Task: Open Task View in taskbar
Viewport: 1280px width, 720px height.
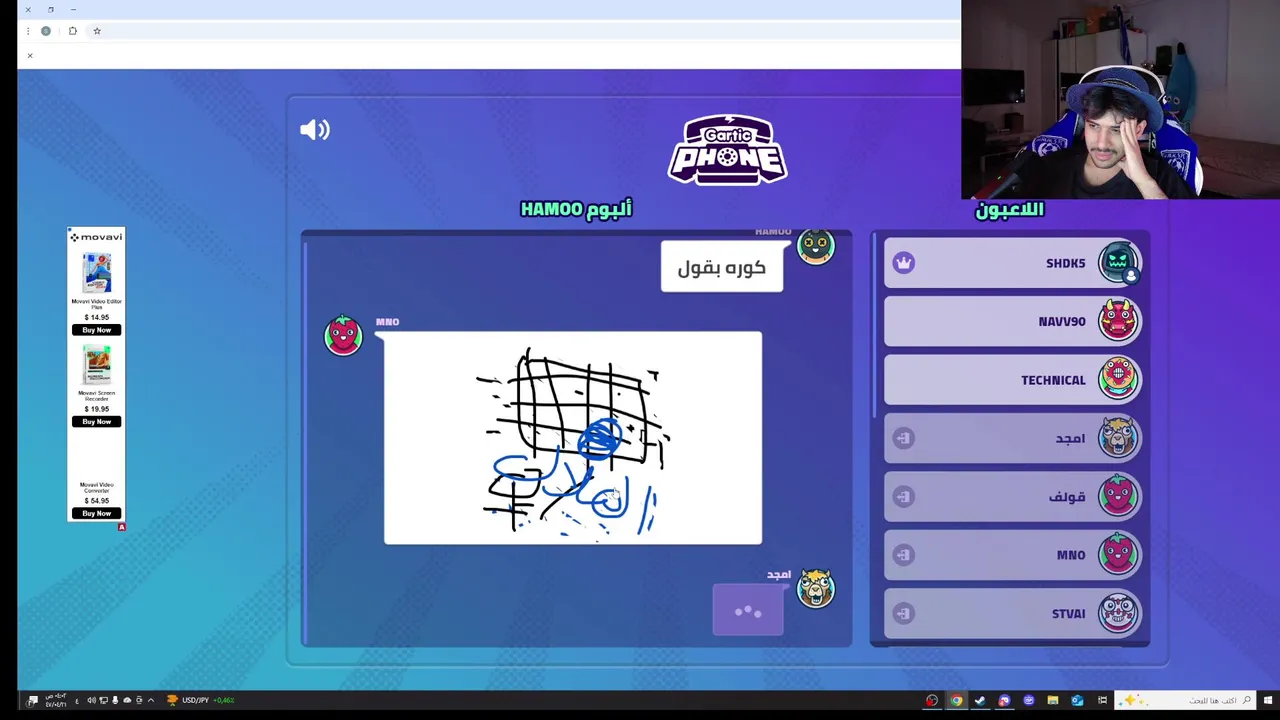Action: pyautogui.click(x=1102, y=700)
